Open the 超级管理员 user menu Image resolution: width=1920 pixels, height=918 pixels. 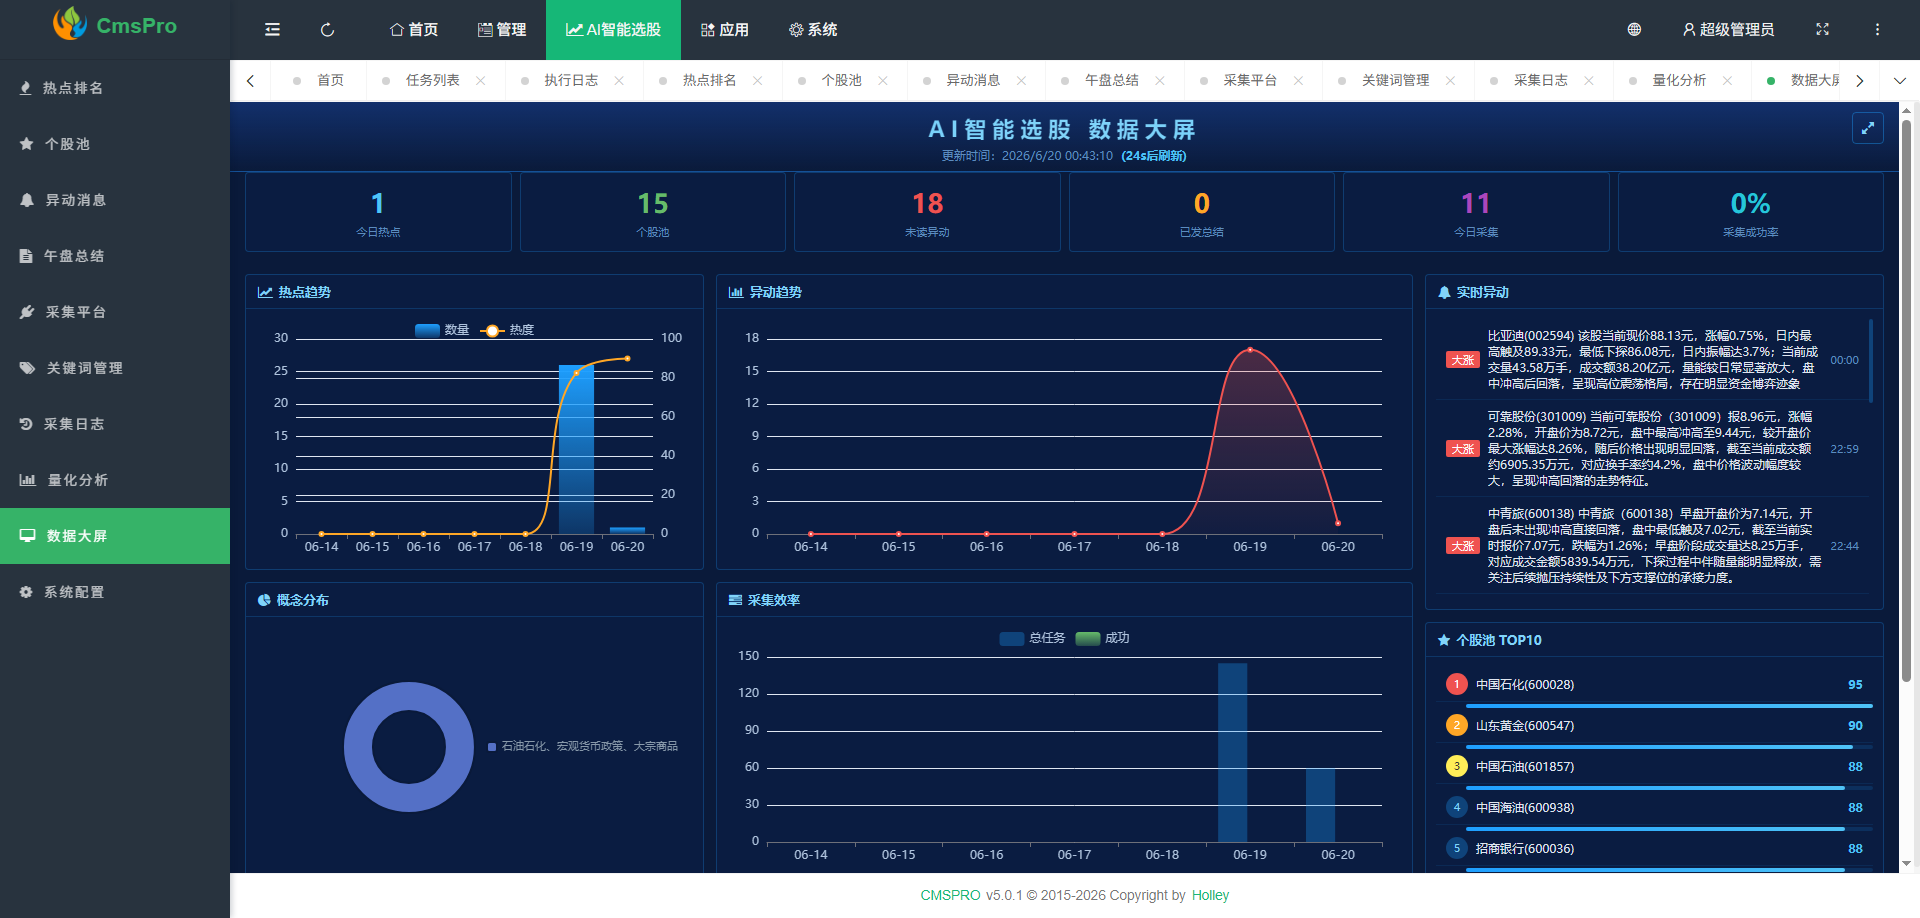click(x=1728, y=30)
